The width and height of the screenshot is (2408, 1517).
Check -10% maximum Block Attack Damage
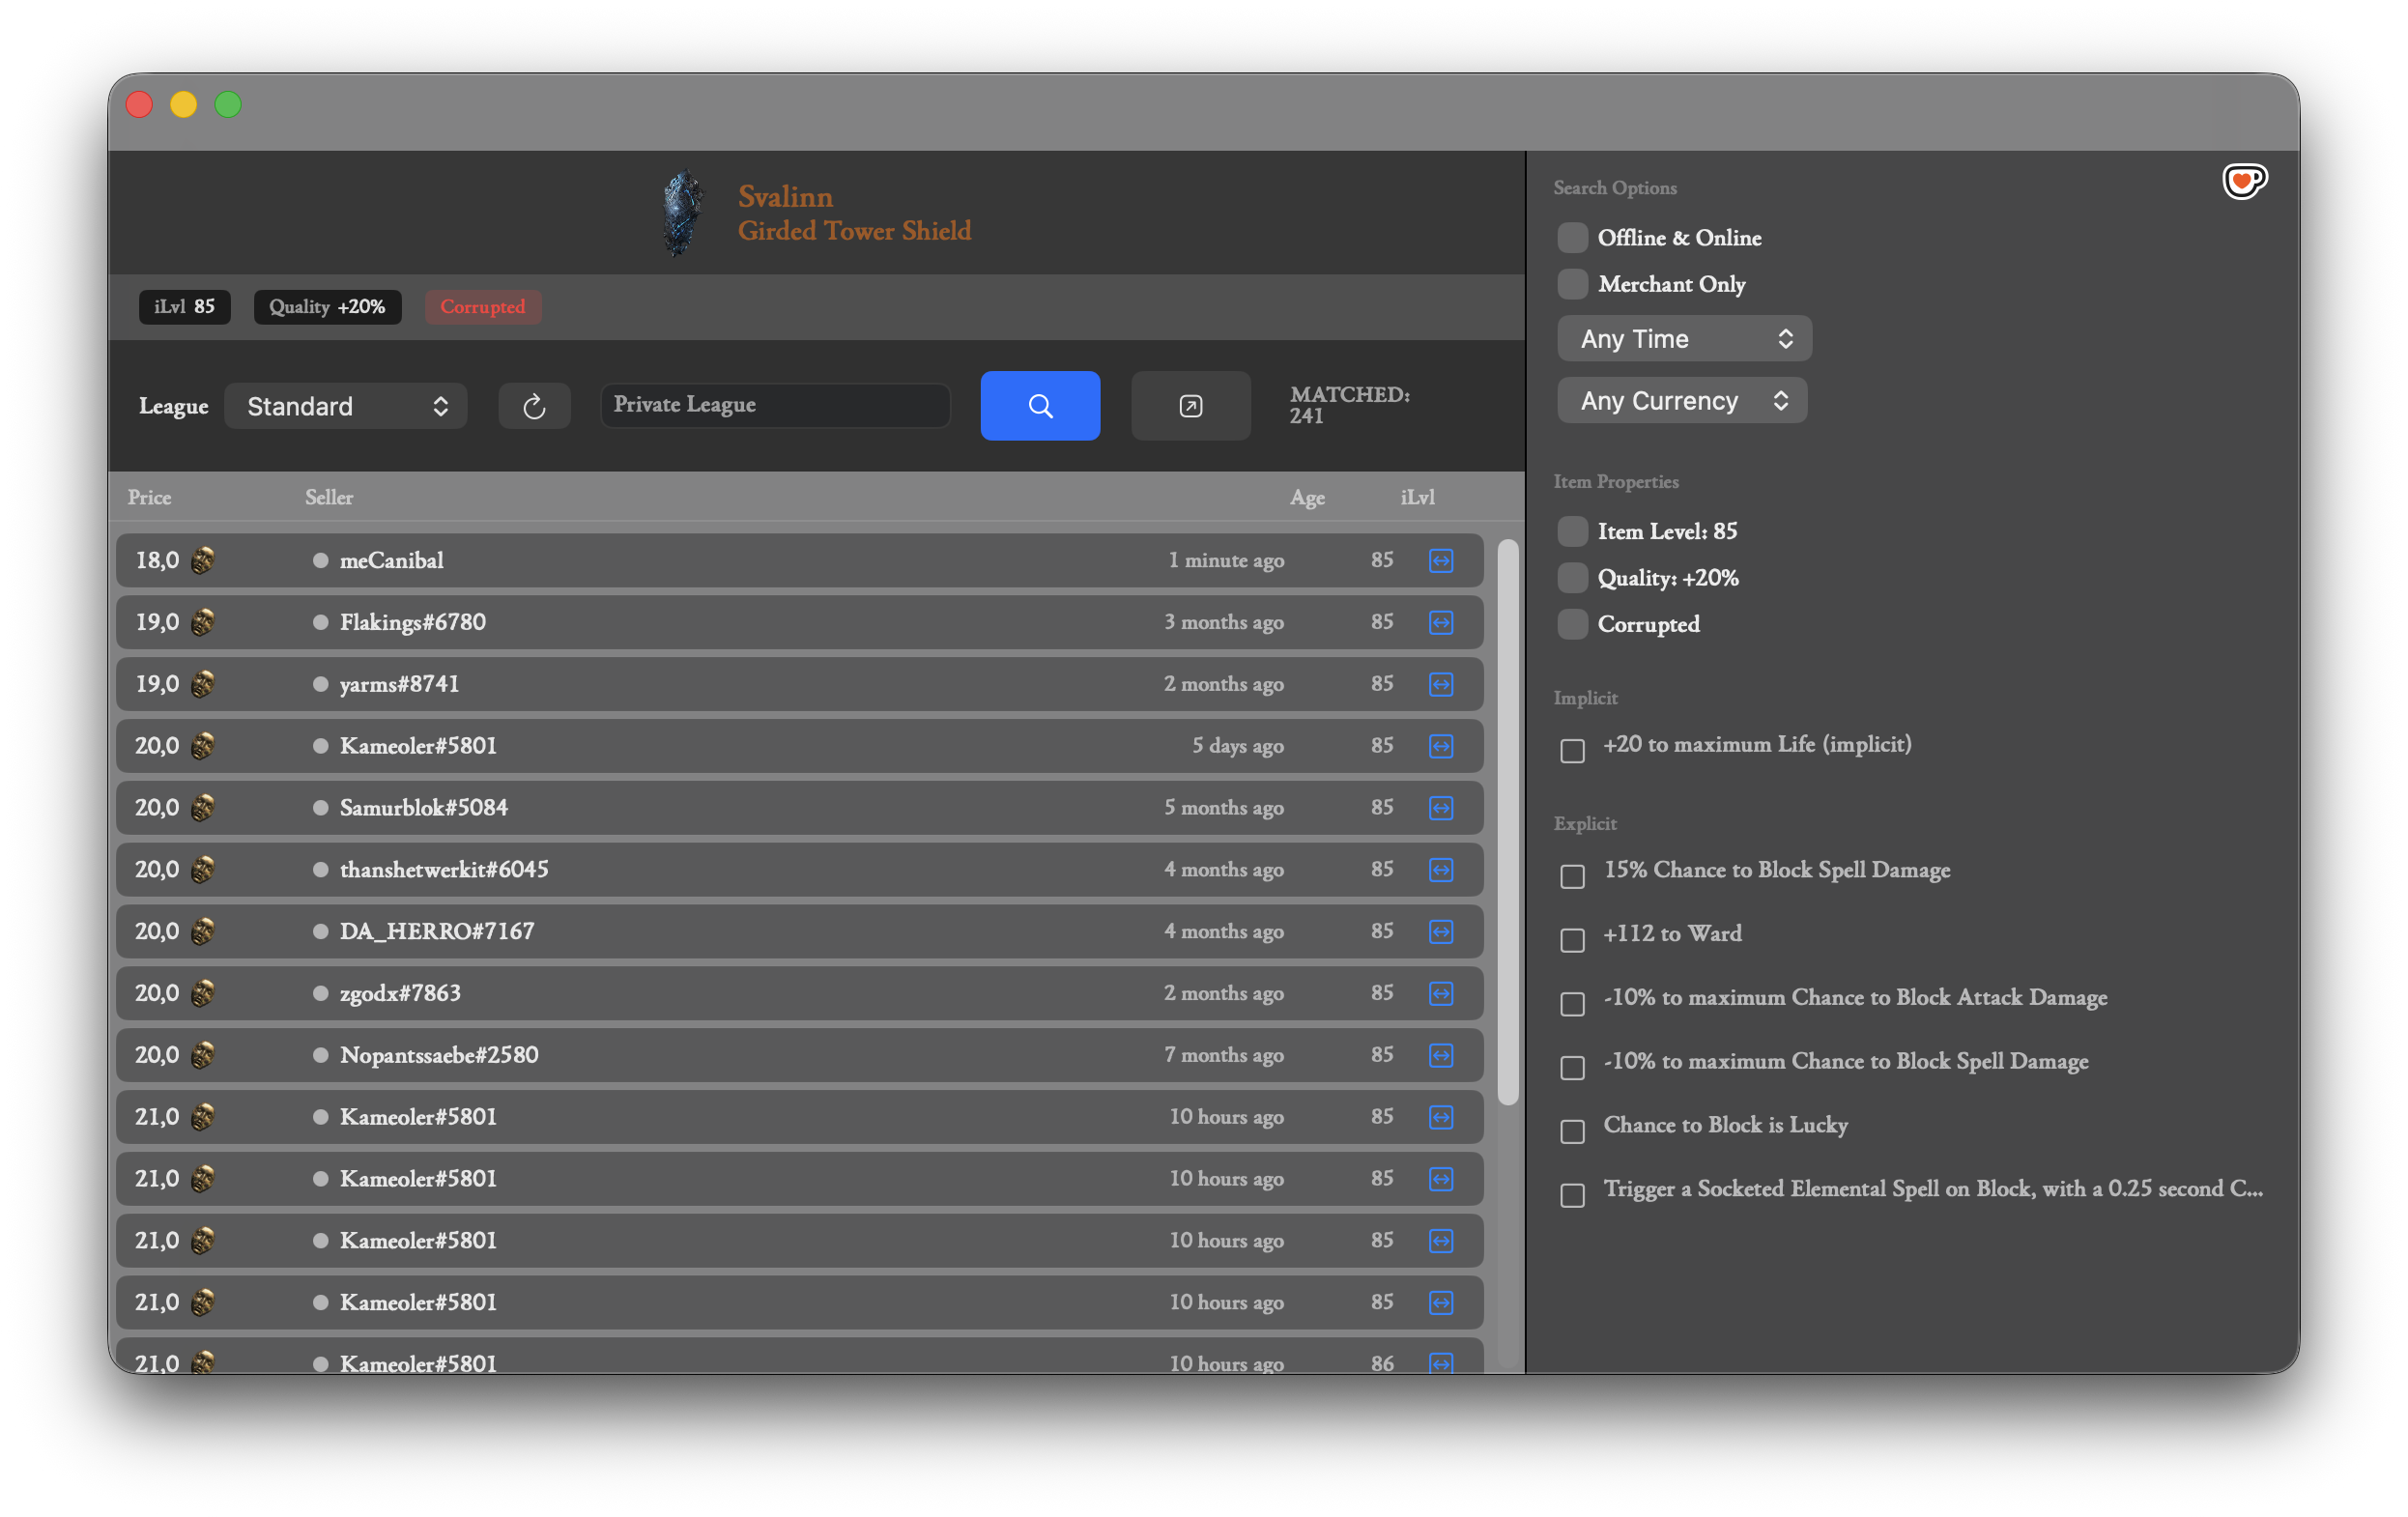1572,1004
